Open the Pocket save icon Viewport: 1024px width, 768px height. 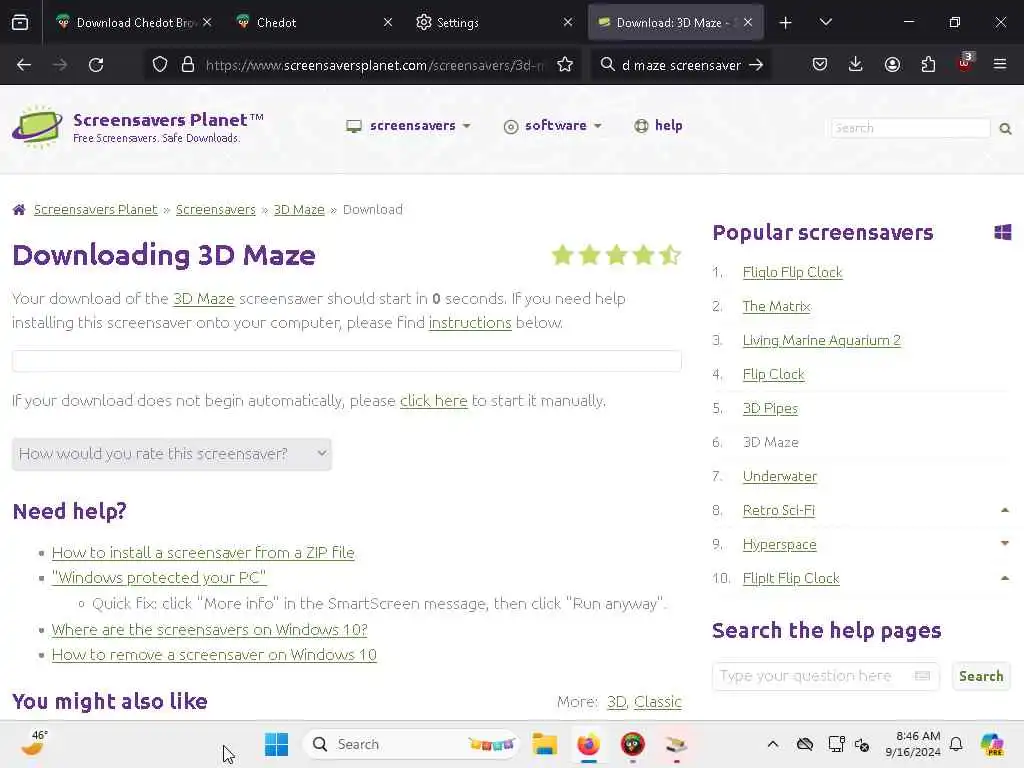(x=820, y=64)
